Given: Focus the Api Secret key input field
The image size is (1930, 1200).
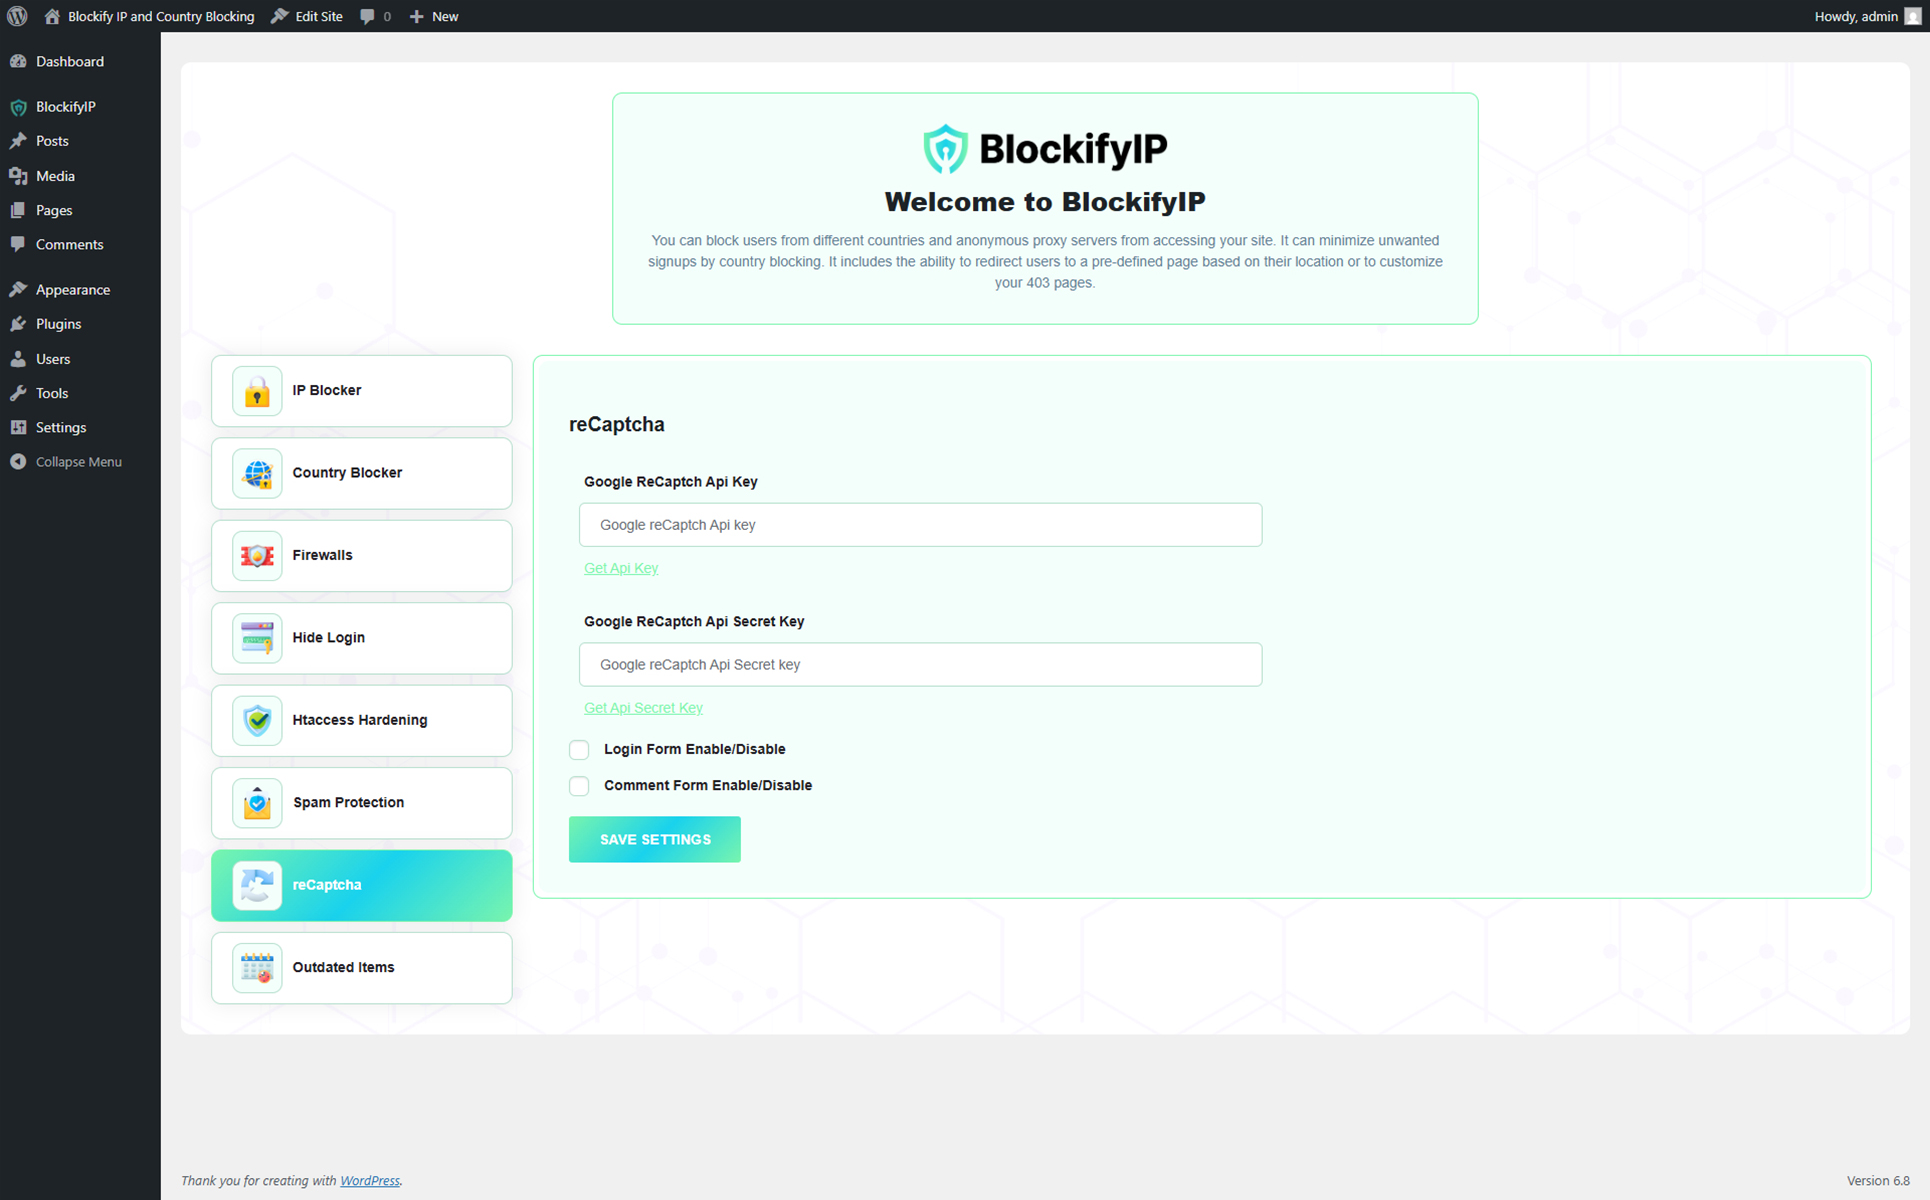Looking at the screenshot, I should 920,665.
